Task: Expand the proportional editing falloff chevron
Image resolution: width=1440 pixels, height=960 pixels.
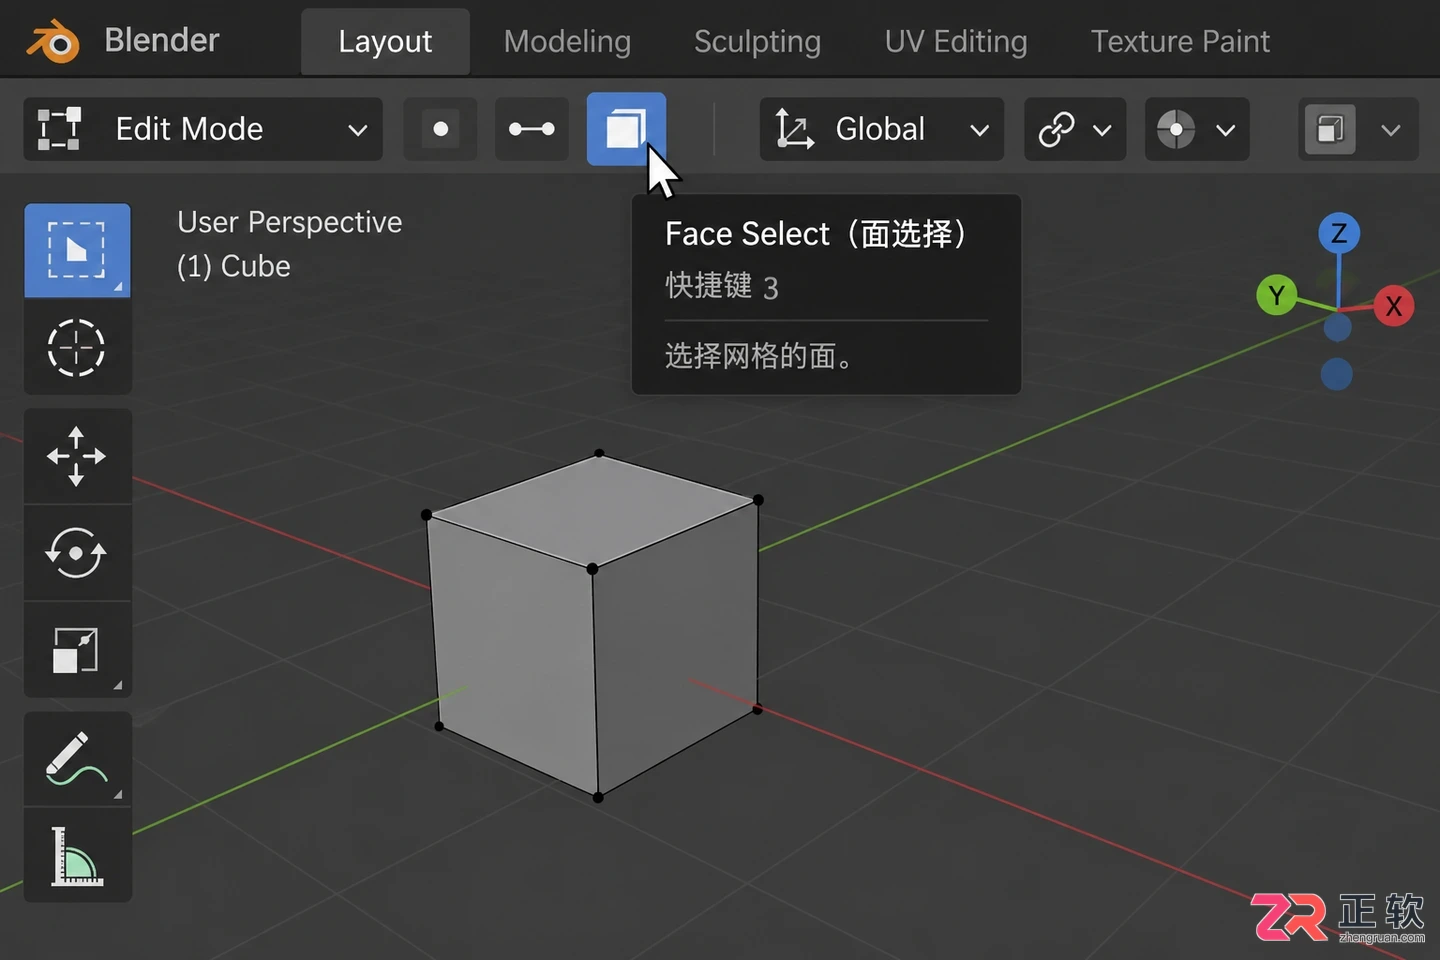Action: tap(1226, 130)
